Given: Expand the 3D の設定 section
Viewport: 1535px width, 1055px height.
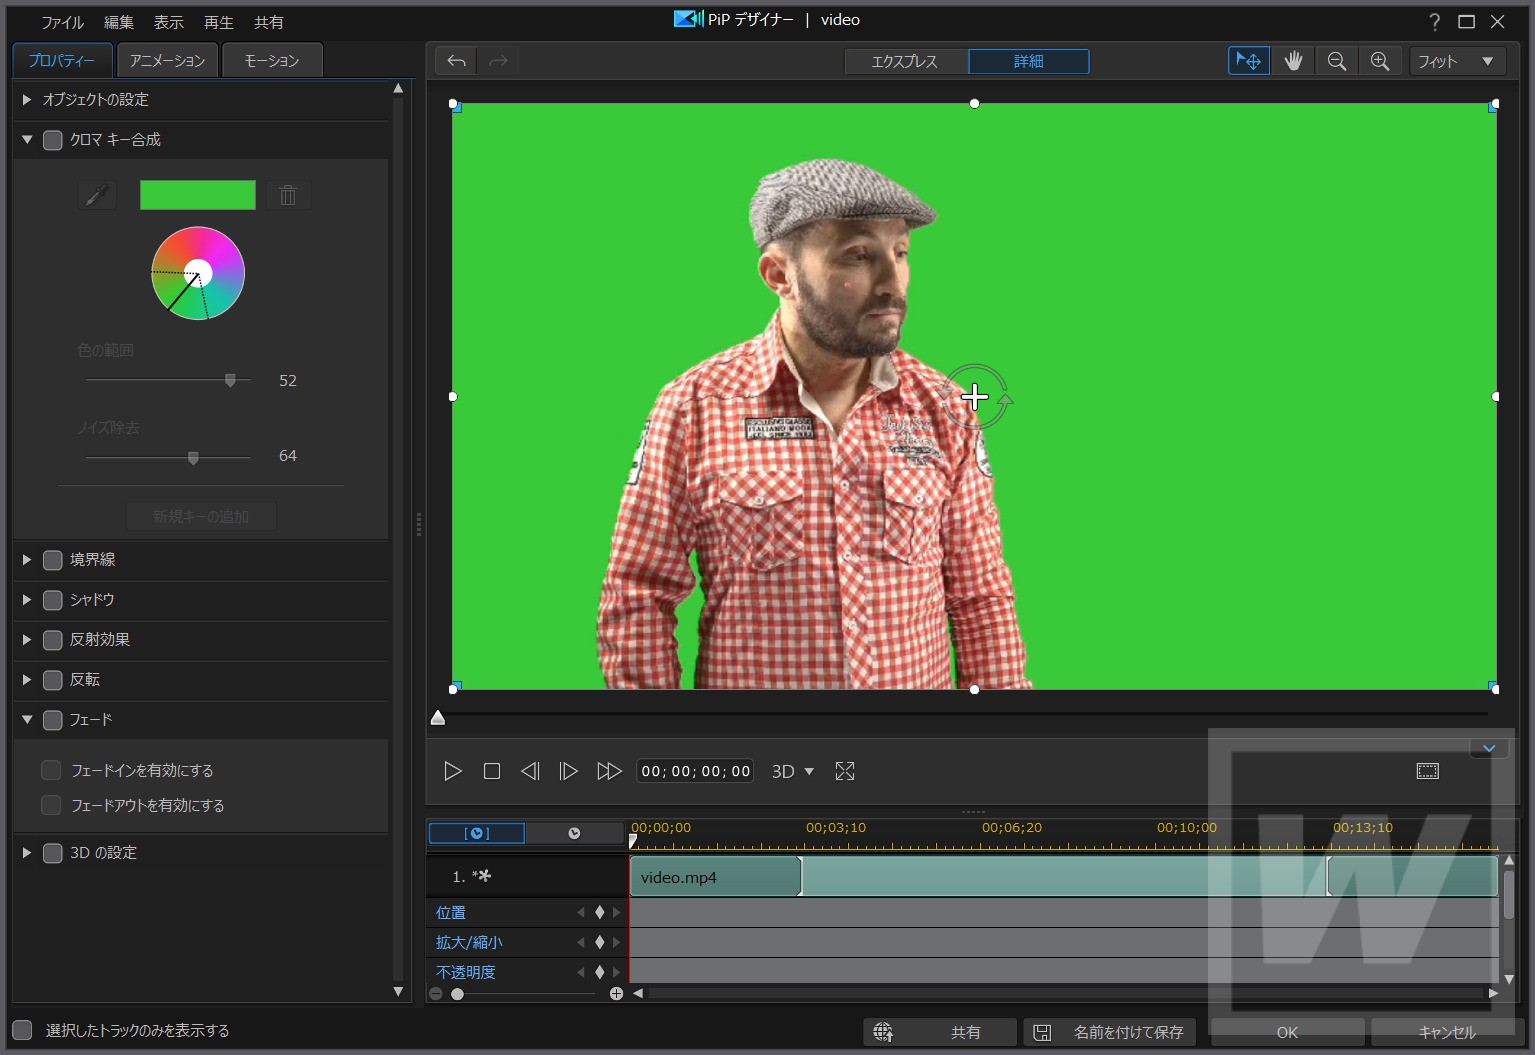Looking at the screenshot, I should point(27,853).
